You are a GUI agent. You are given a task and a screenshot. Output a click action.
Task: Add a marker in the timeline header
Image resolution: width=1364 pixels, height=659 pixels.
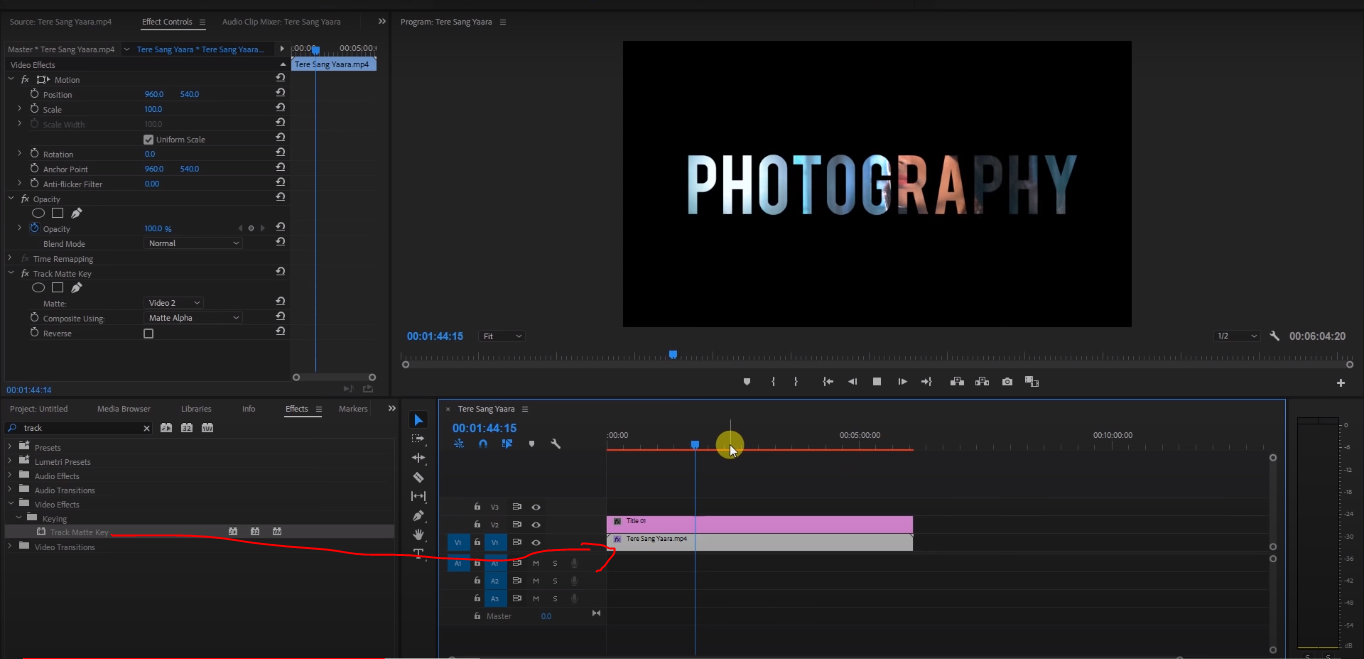click(x=532, y=444)
